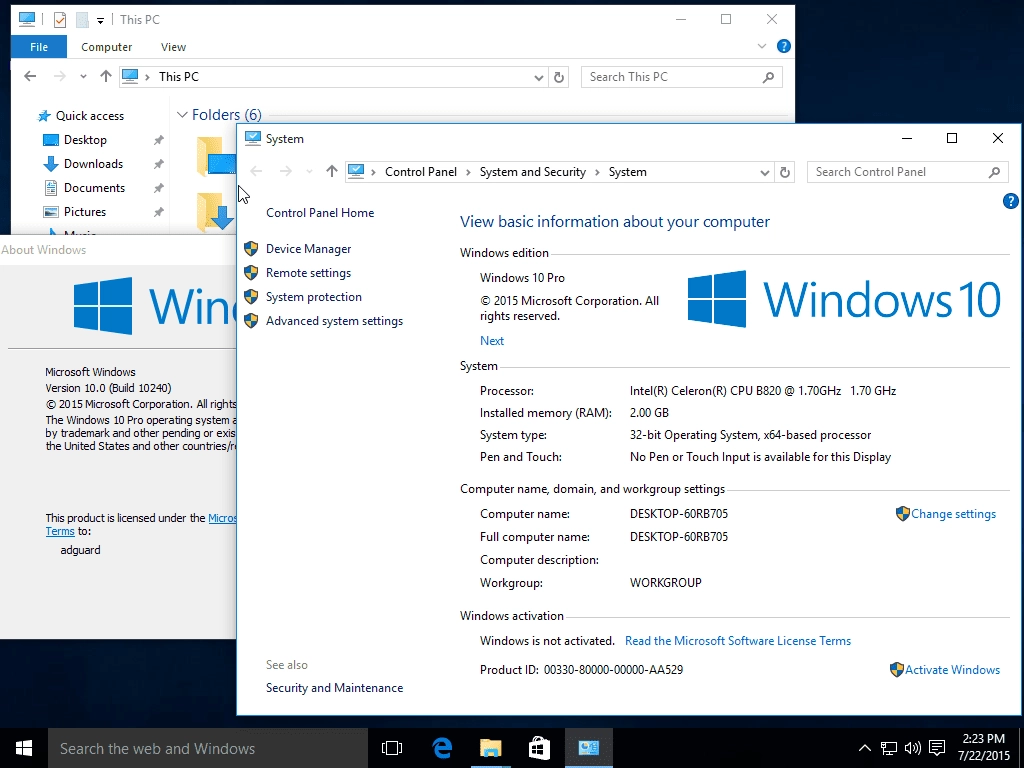Click the Search the web and Windows box

[208, 748]
